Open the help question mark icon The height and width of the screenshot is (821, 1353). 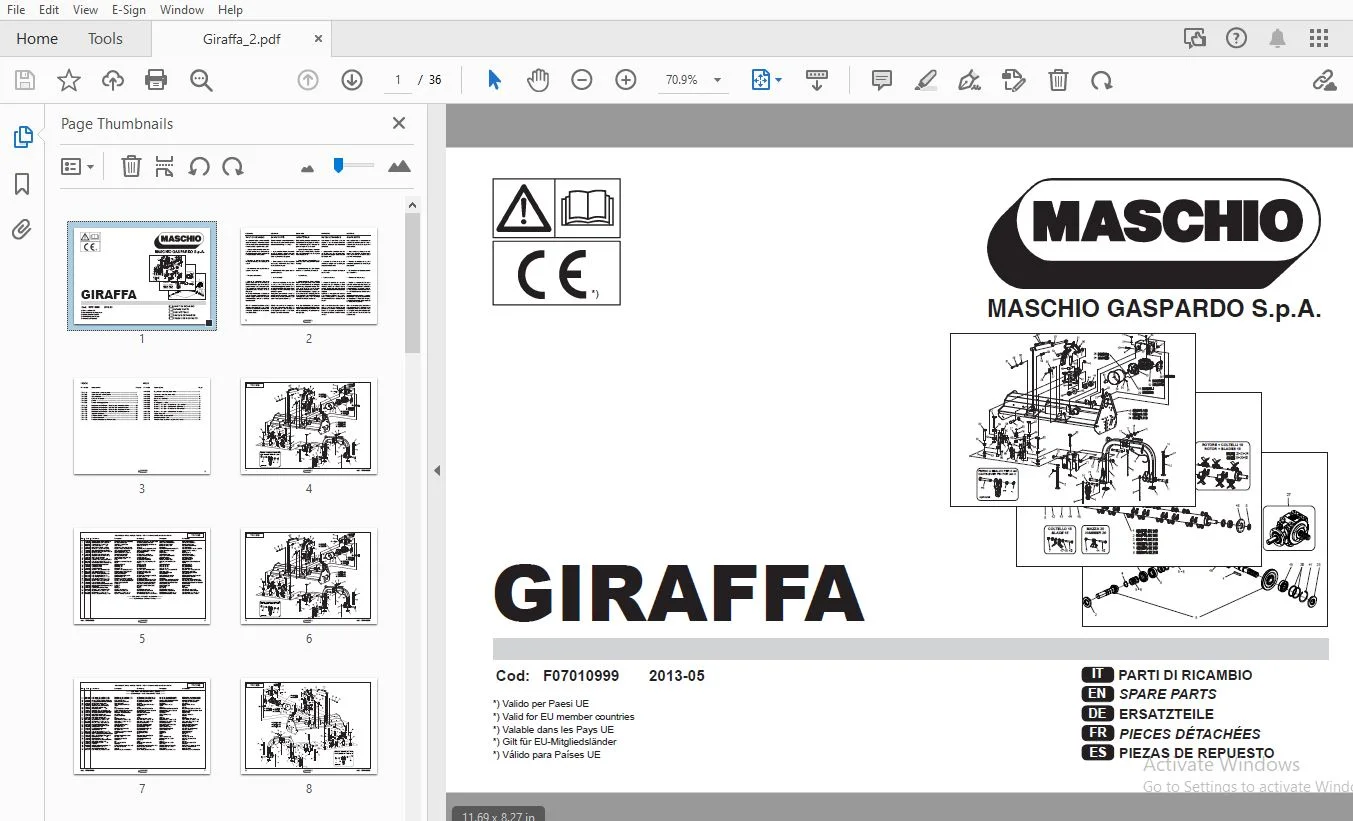pyautogui.click(x=1236, y=39)
